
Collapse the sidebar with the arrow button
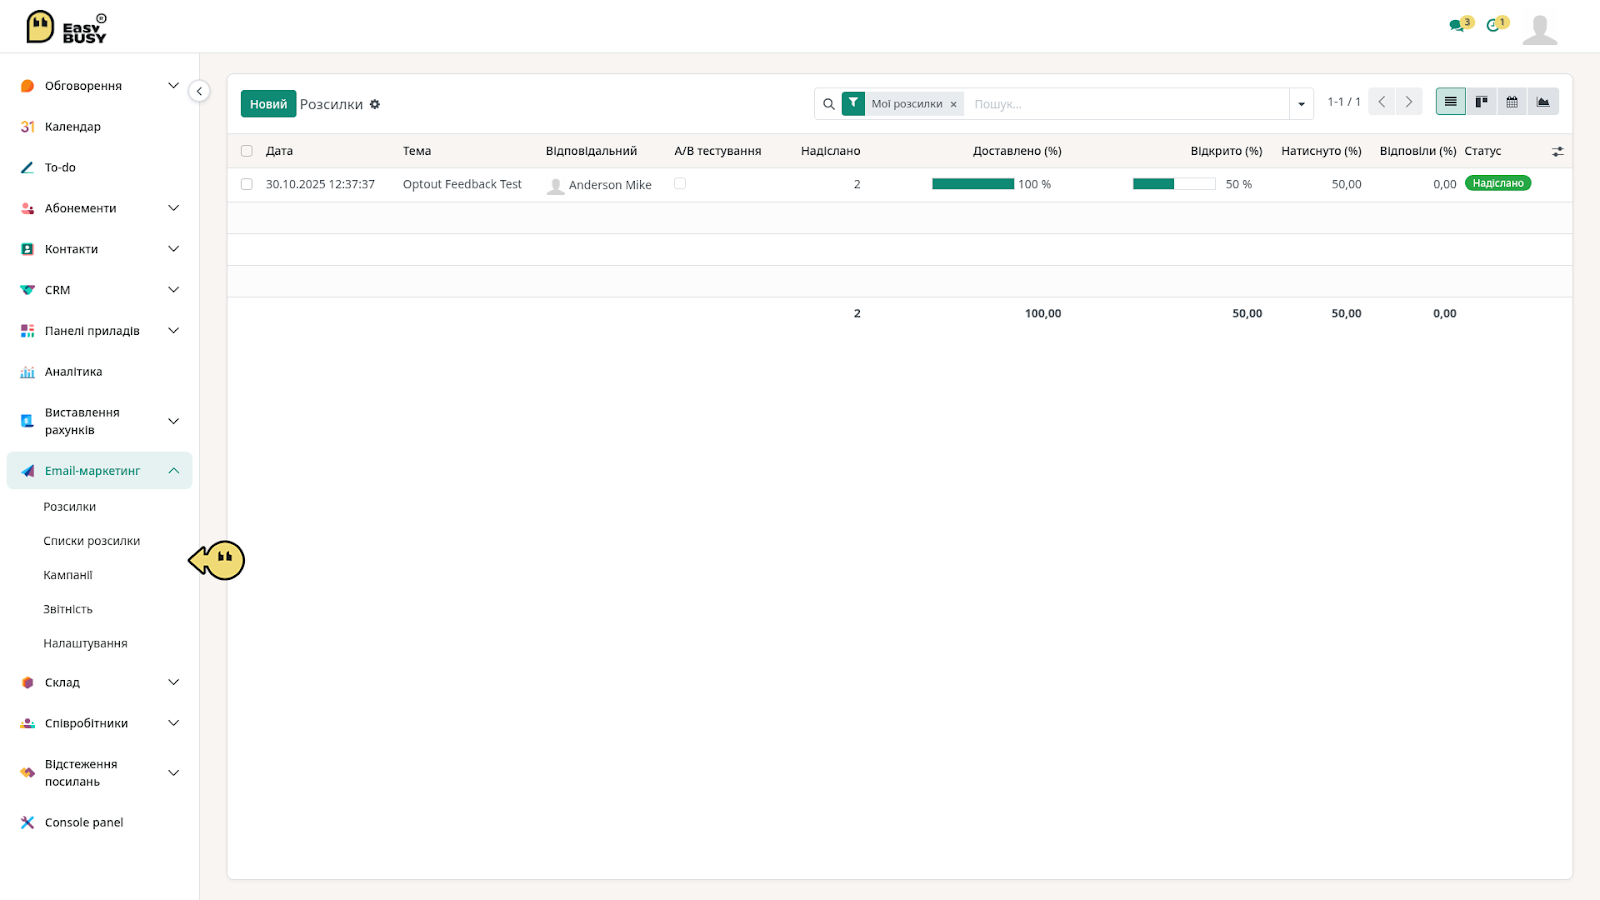(200, 91)
